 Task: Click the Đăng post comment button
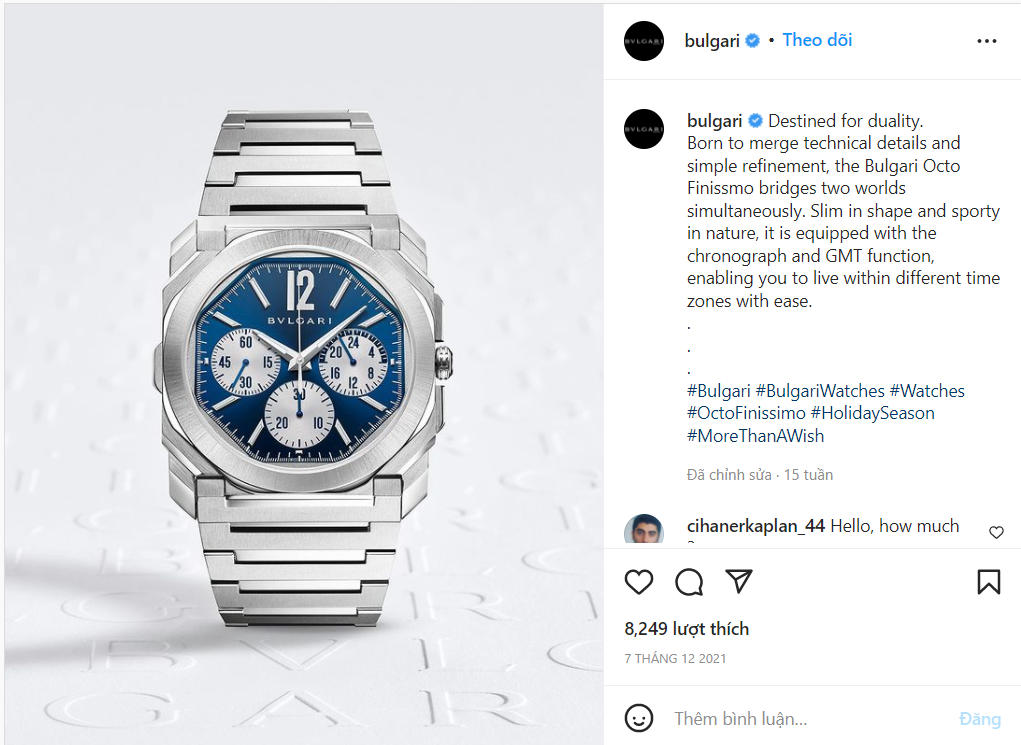click(979, 718)
